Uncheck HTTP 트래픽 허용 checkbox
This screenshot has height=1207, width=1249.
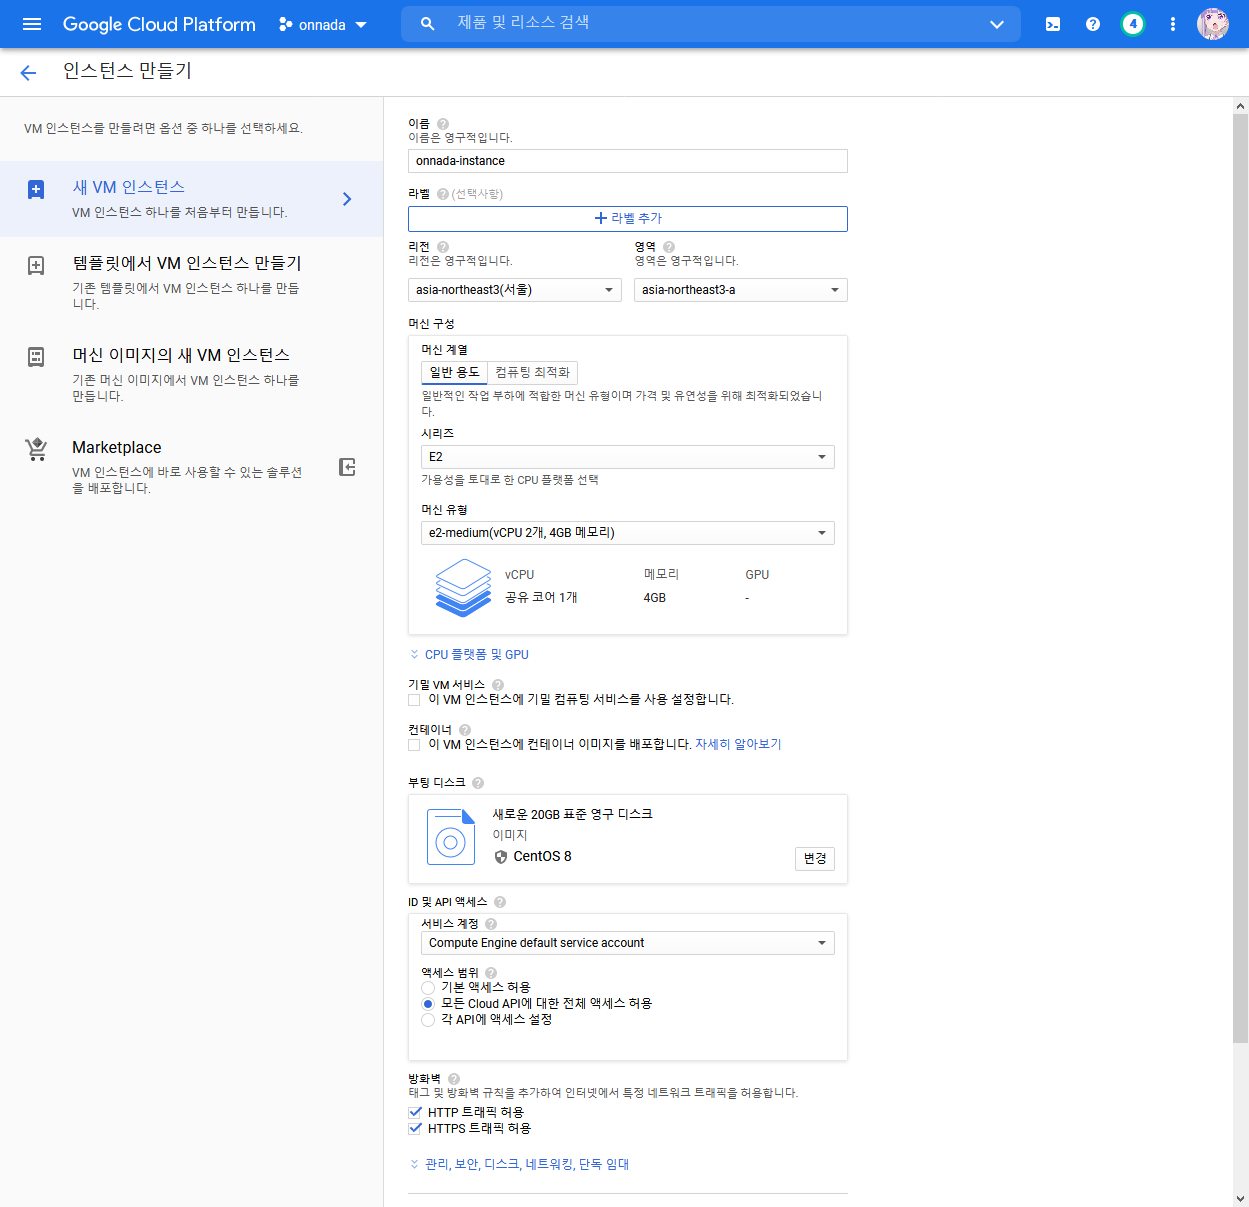click(x=415, y=1112)
